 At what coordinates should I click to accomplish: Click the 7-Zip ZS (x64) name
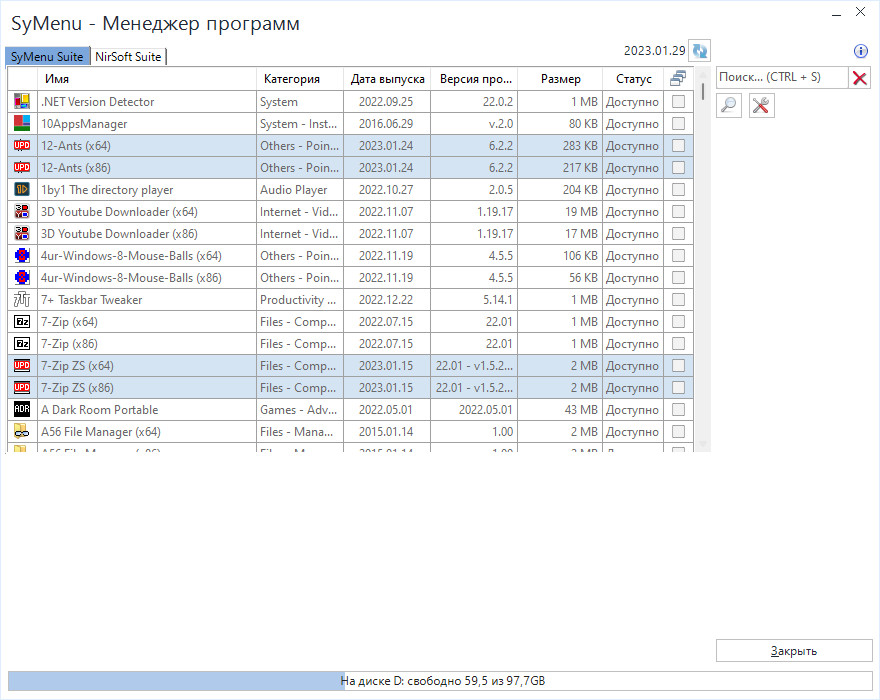pos(77,366)
